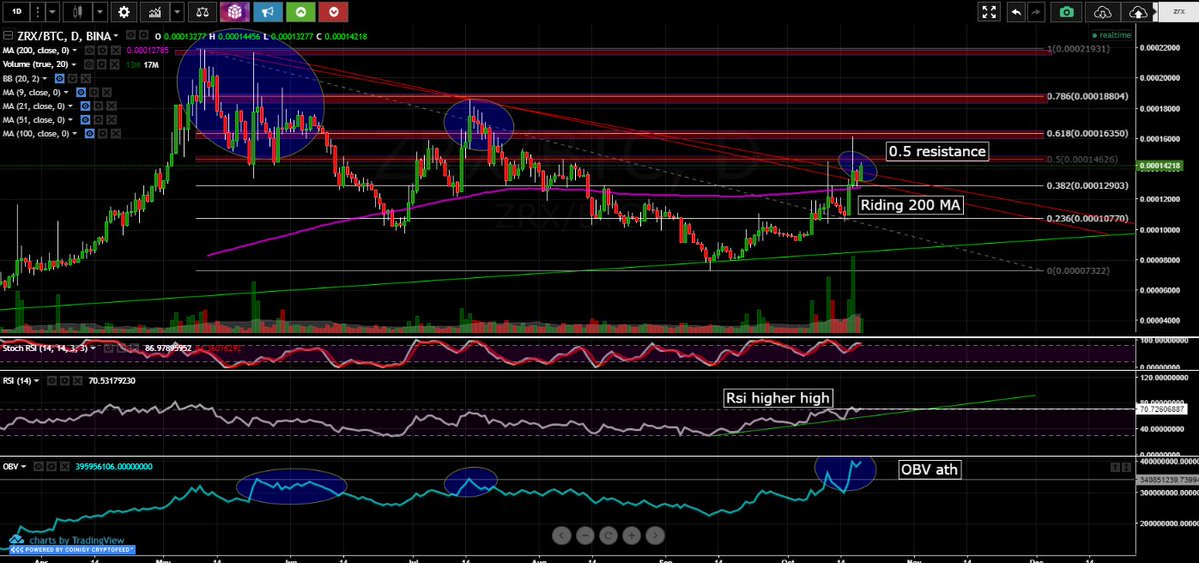Open the more intervals dots menu
The height and width of the screenshot is (563, 1199).
point(36,11)
